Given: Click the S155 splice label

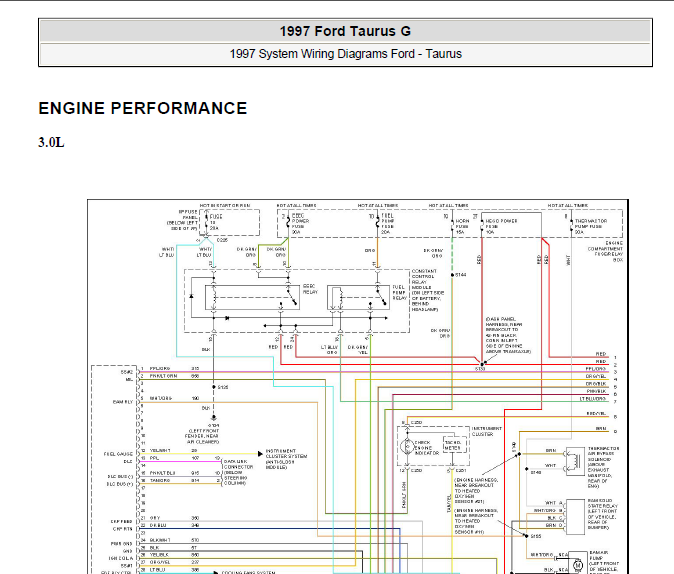Looking at the screenshot, I should point(536,536).
